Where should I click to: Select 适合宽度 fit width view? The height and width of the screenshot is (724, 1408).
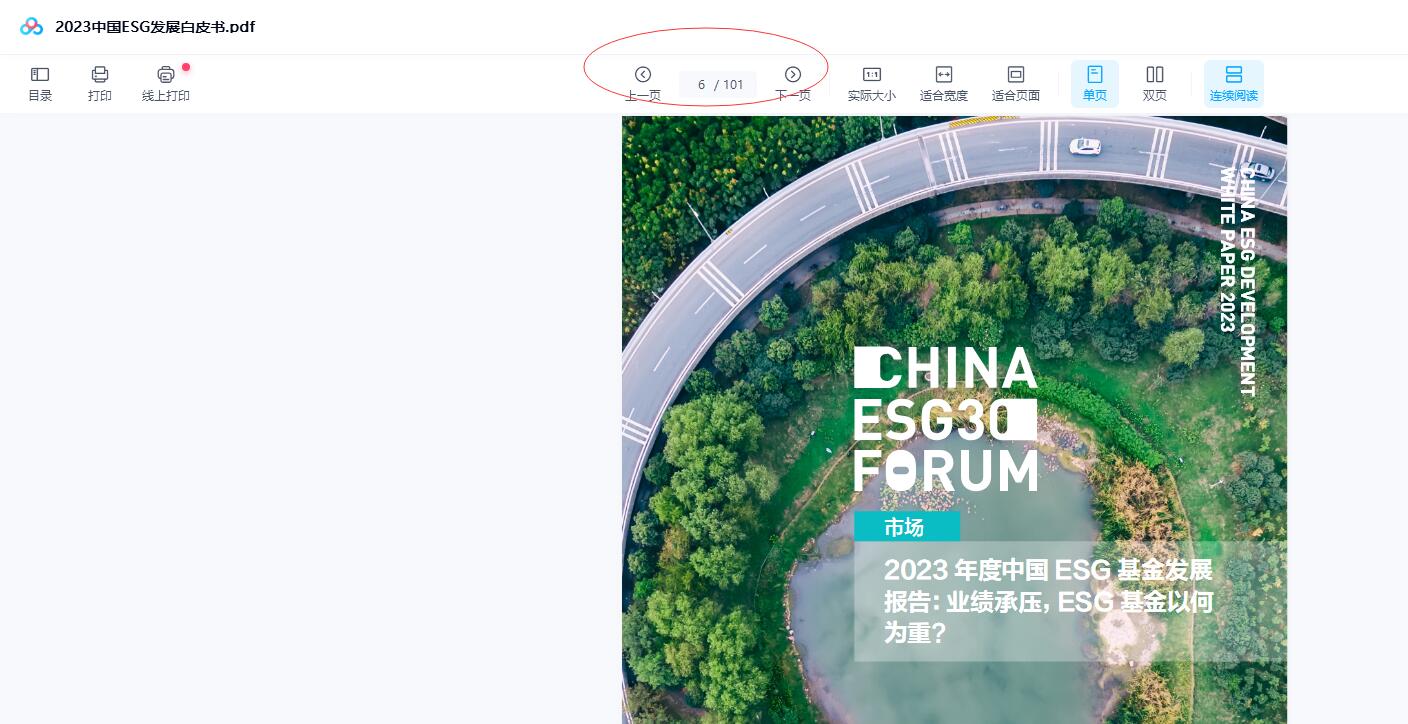[x=944, y=84]
